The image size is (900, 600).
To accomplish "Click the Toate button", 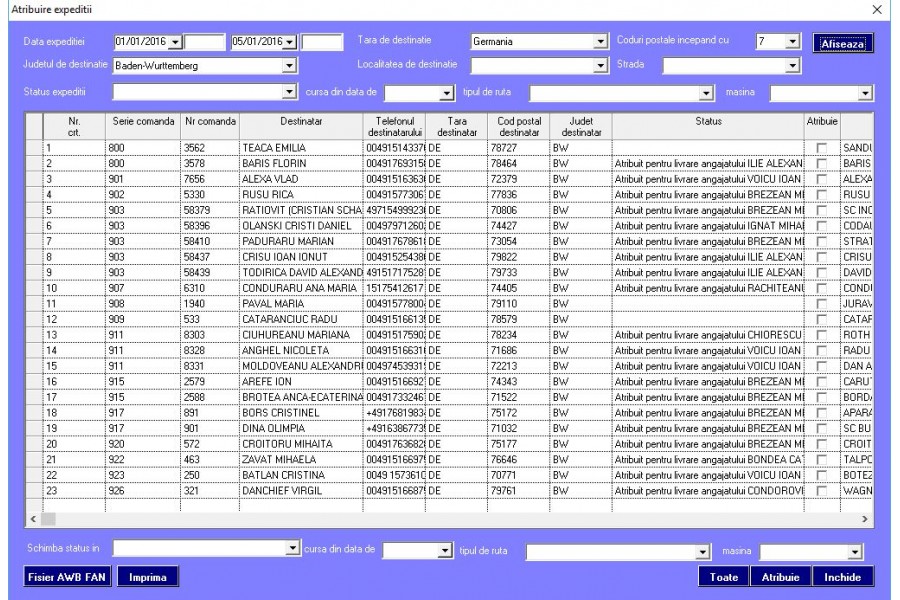I will [x=723, y=577].
